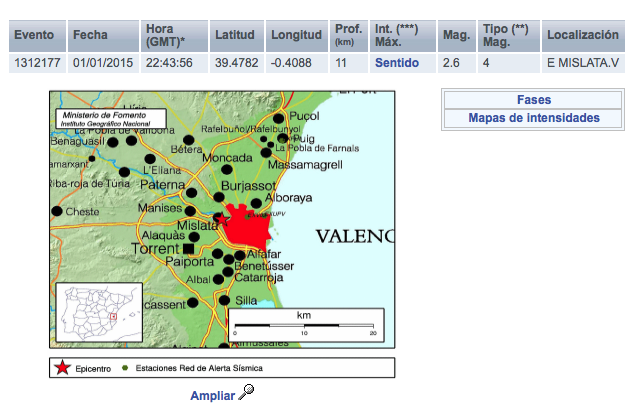Click the Catarroja label on map

(x=258, y=278)
